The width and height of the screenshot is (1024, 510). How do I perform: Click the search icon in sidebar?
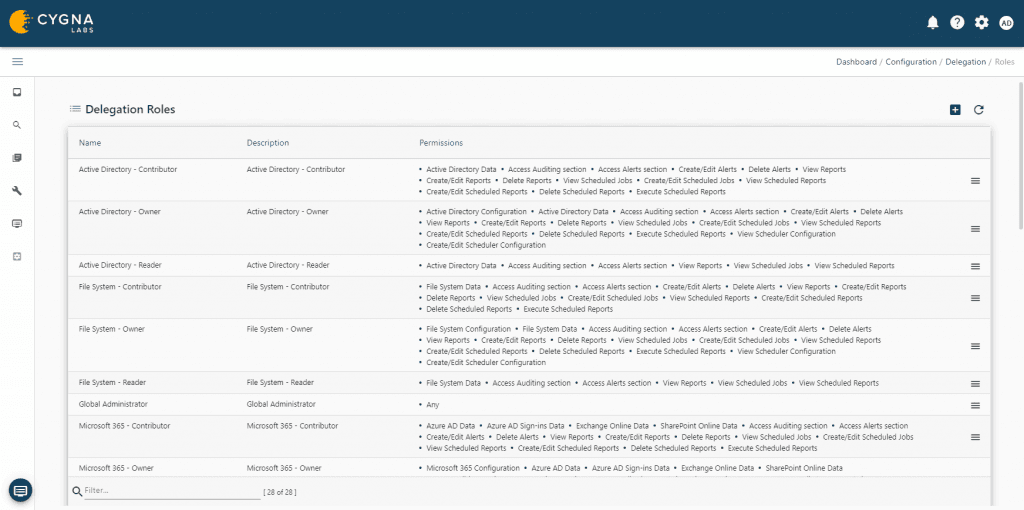[17, 125]
